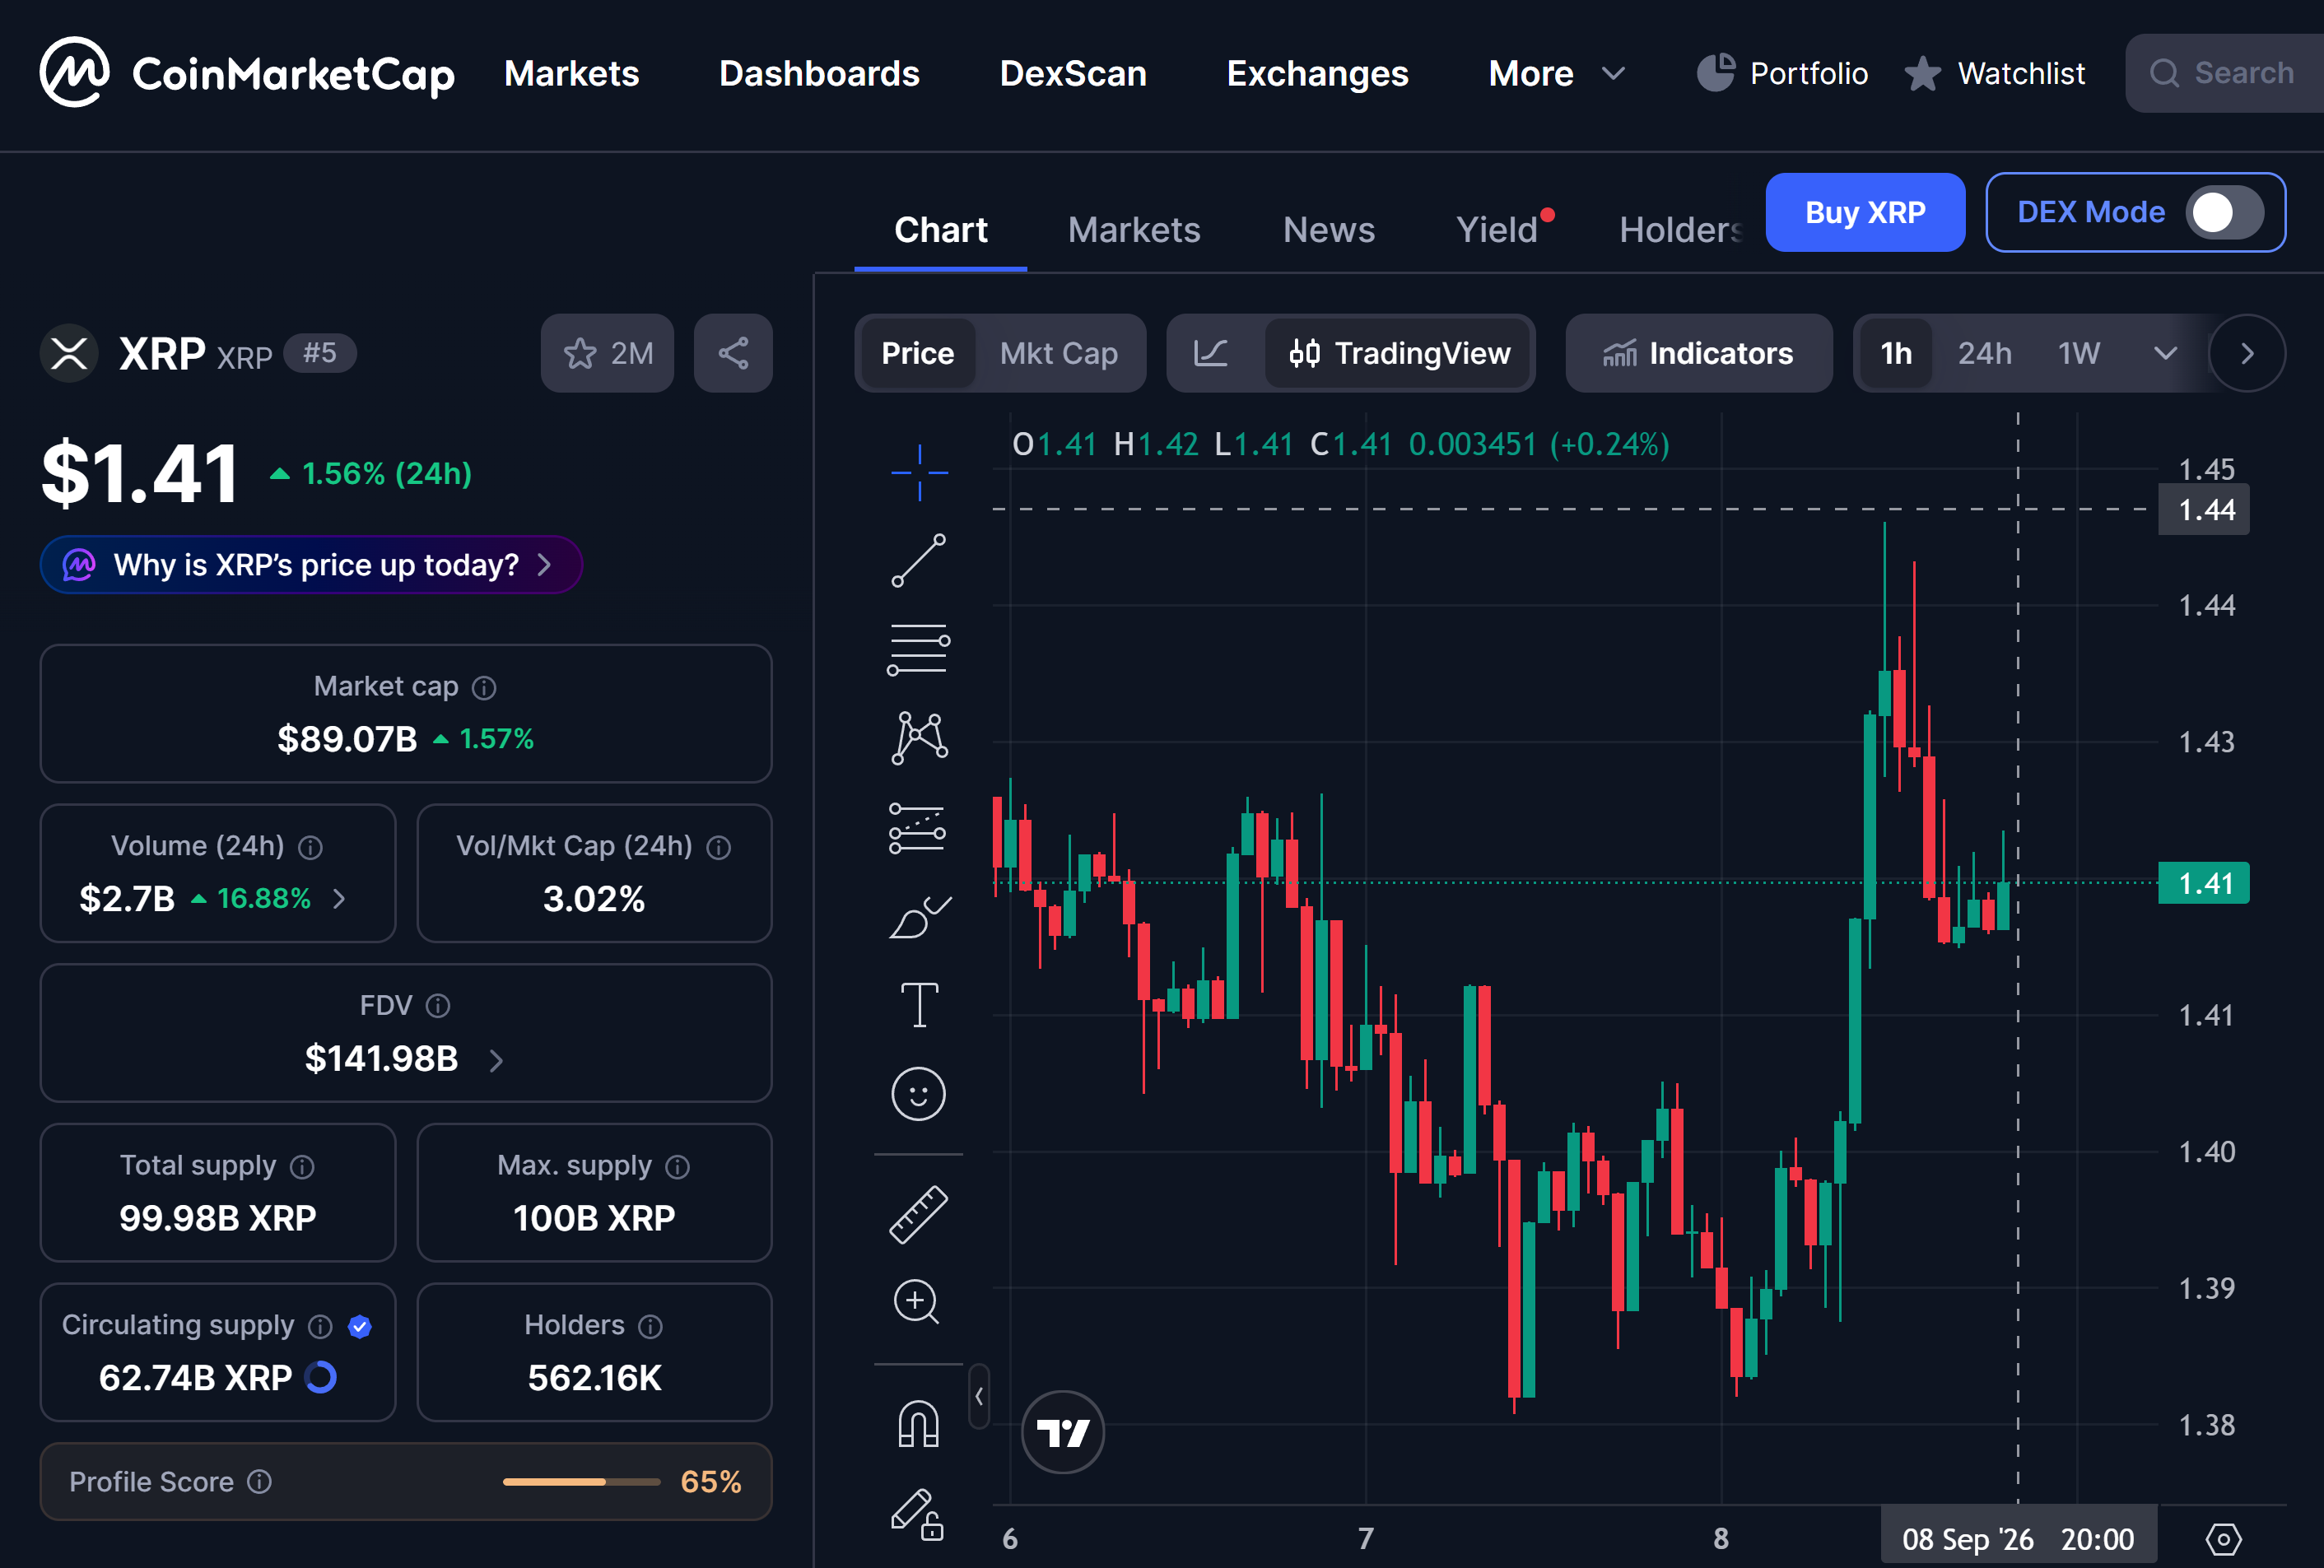Select the brush drawing tool
Screen dimensions: 2324x1568
coord(918,916)
